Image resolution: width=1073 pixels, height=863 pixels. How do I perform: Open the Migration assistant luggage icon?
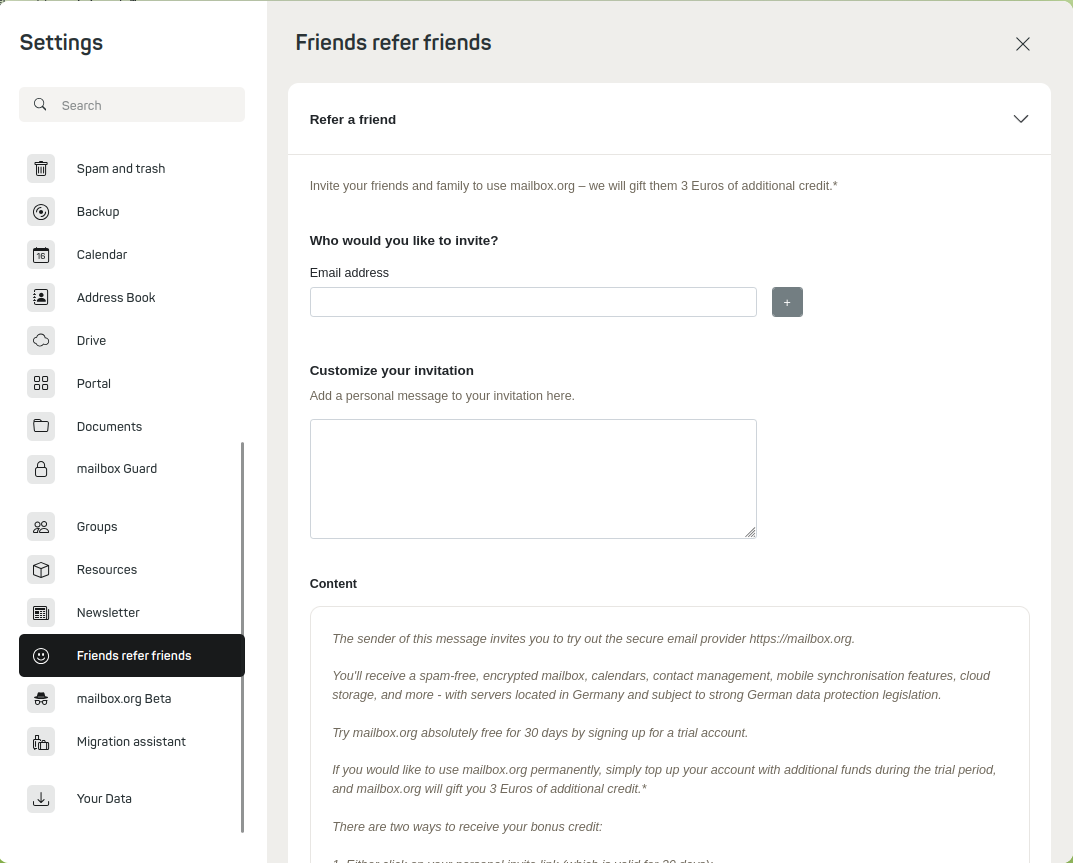coord(41,742)
